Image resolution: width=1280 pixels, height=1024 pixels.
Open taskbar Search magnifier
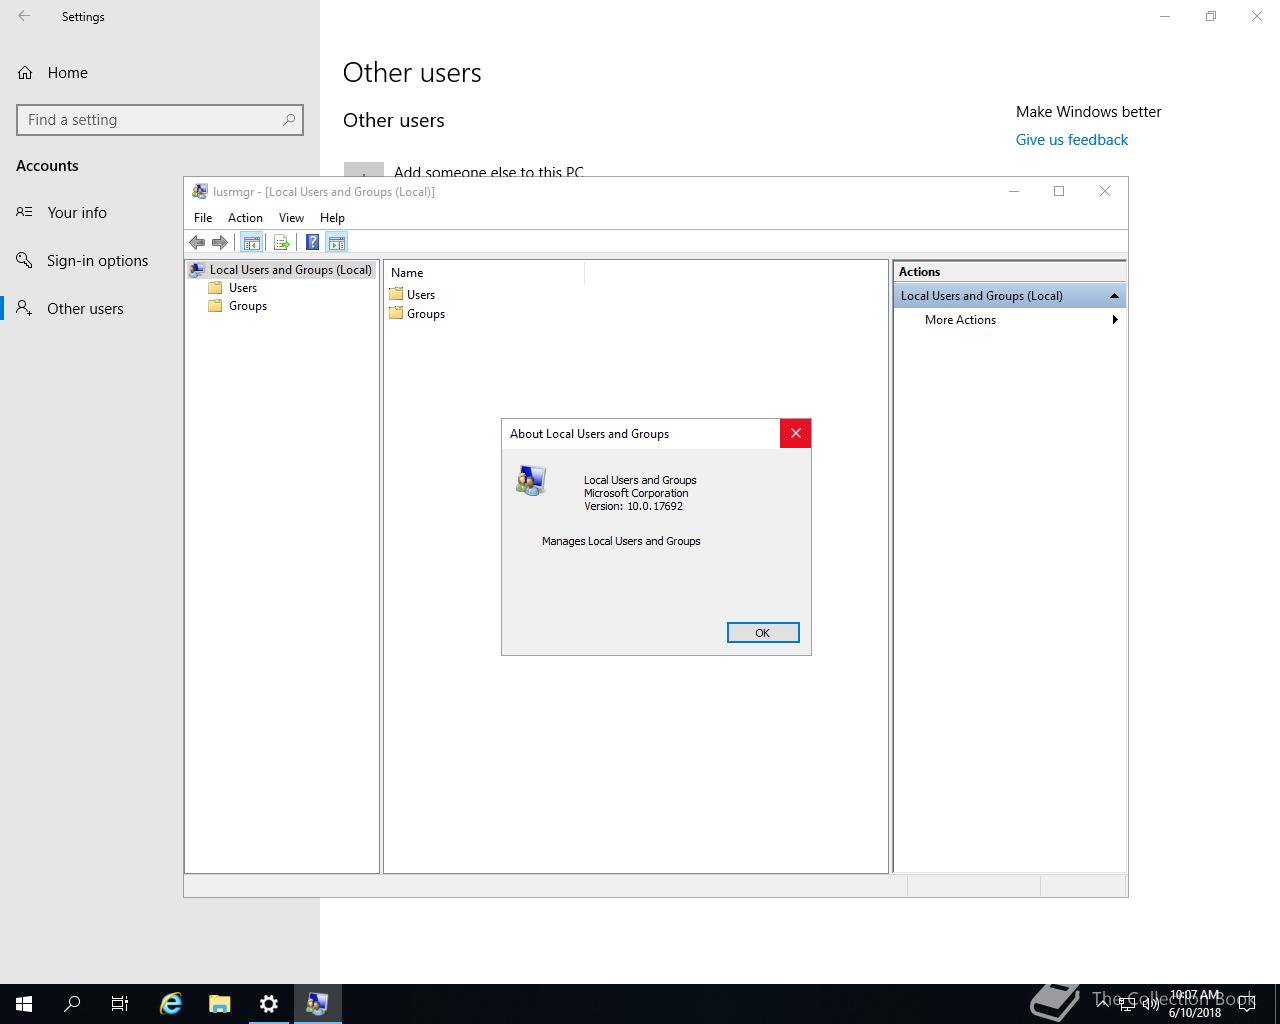(72, 1004)
